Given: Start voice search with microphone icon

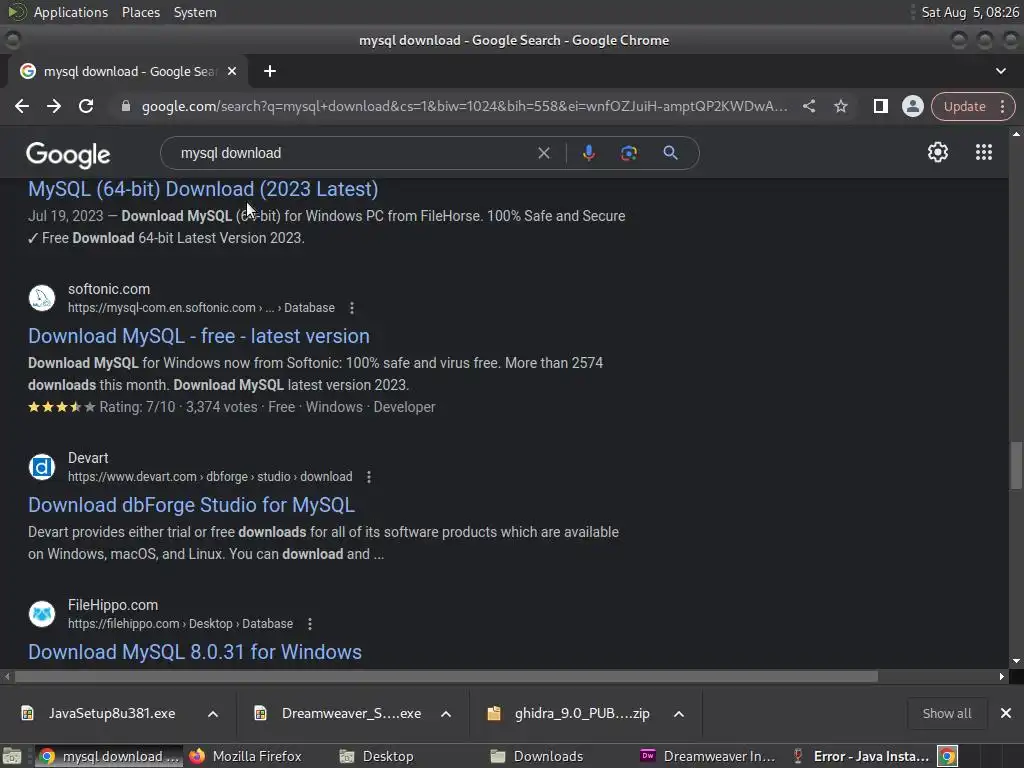Looking at the screenshot, I should pos(588,153).
